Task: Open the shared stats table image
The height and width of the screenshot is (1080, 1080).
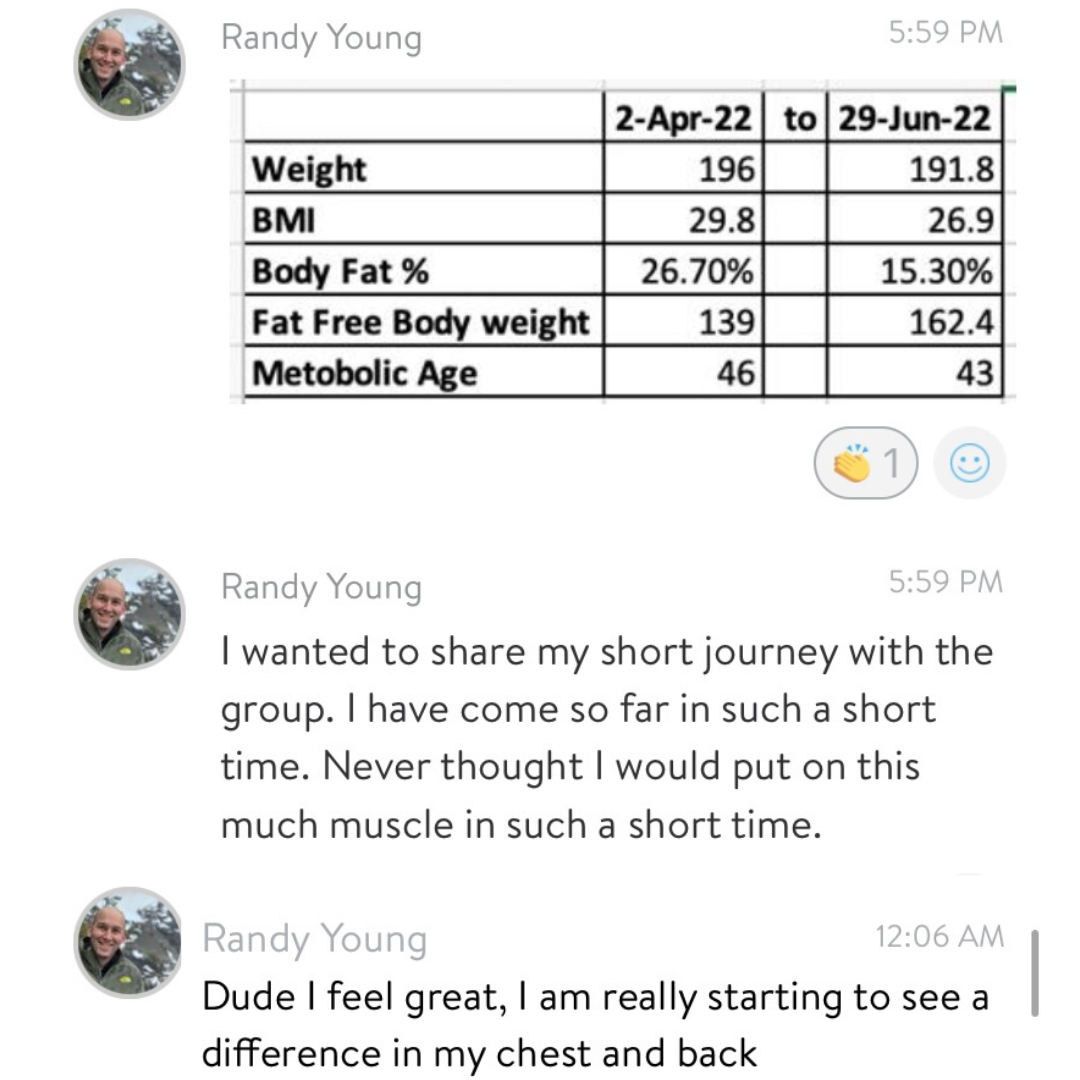Action: pos(623,241)
